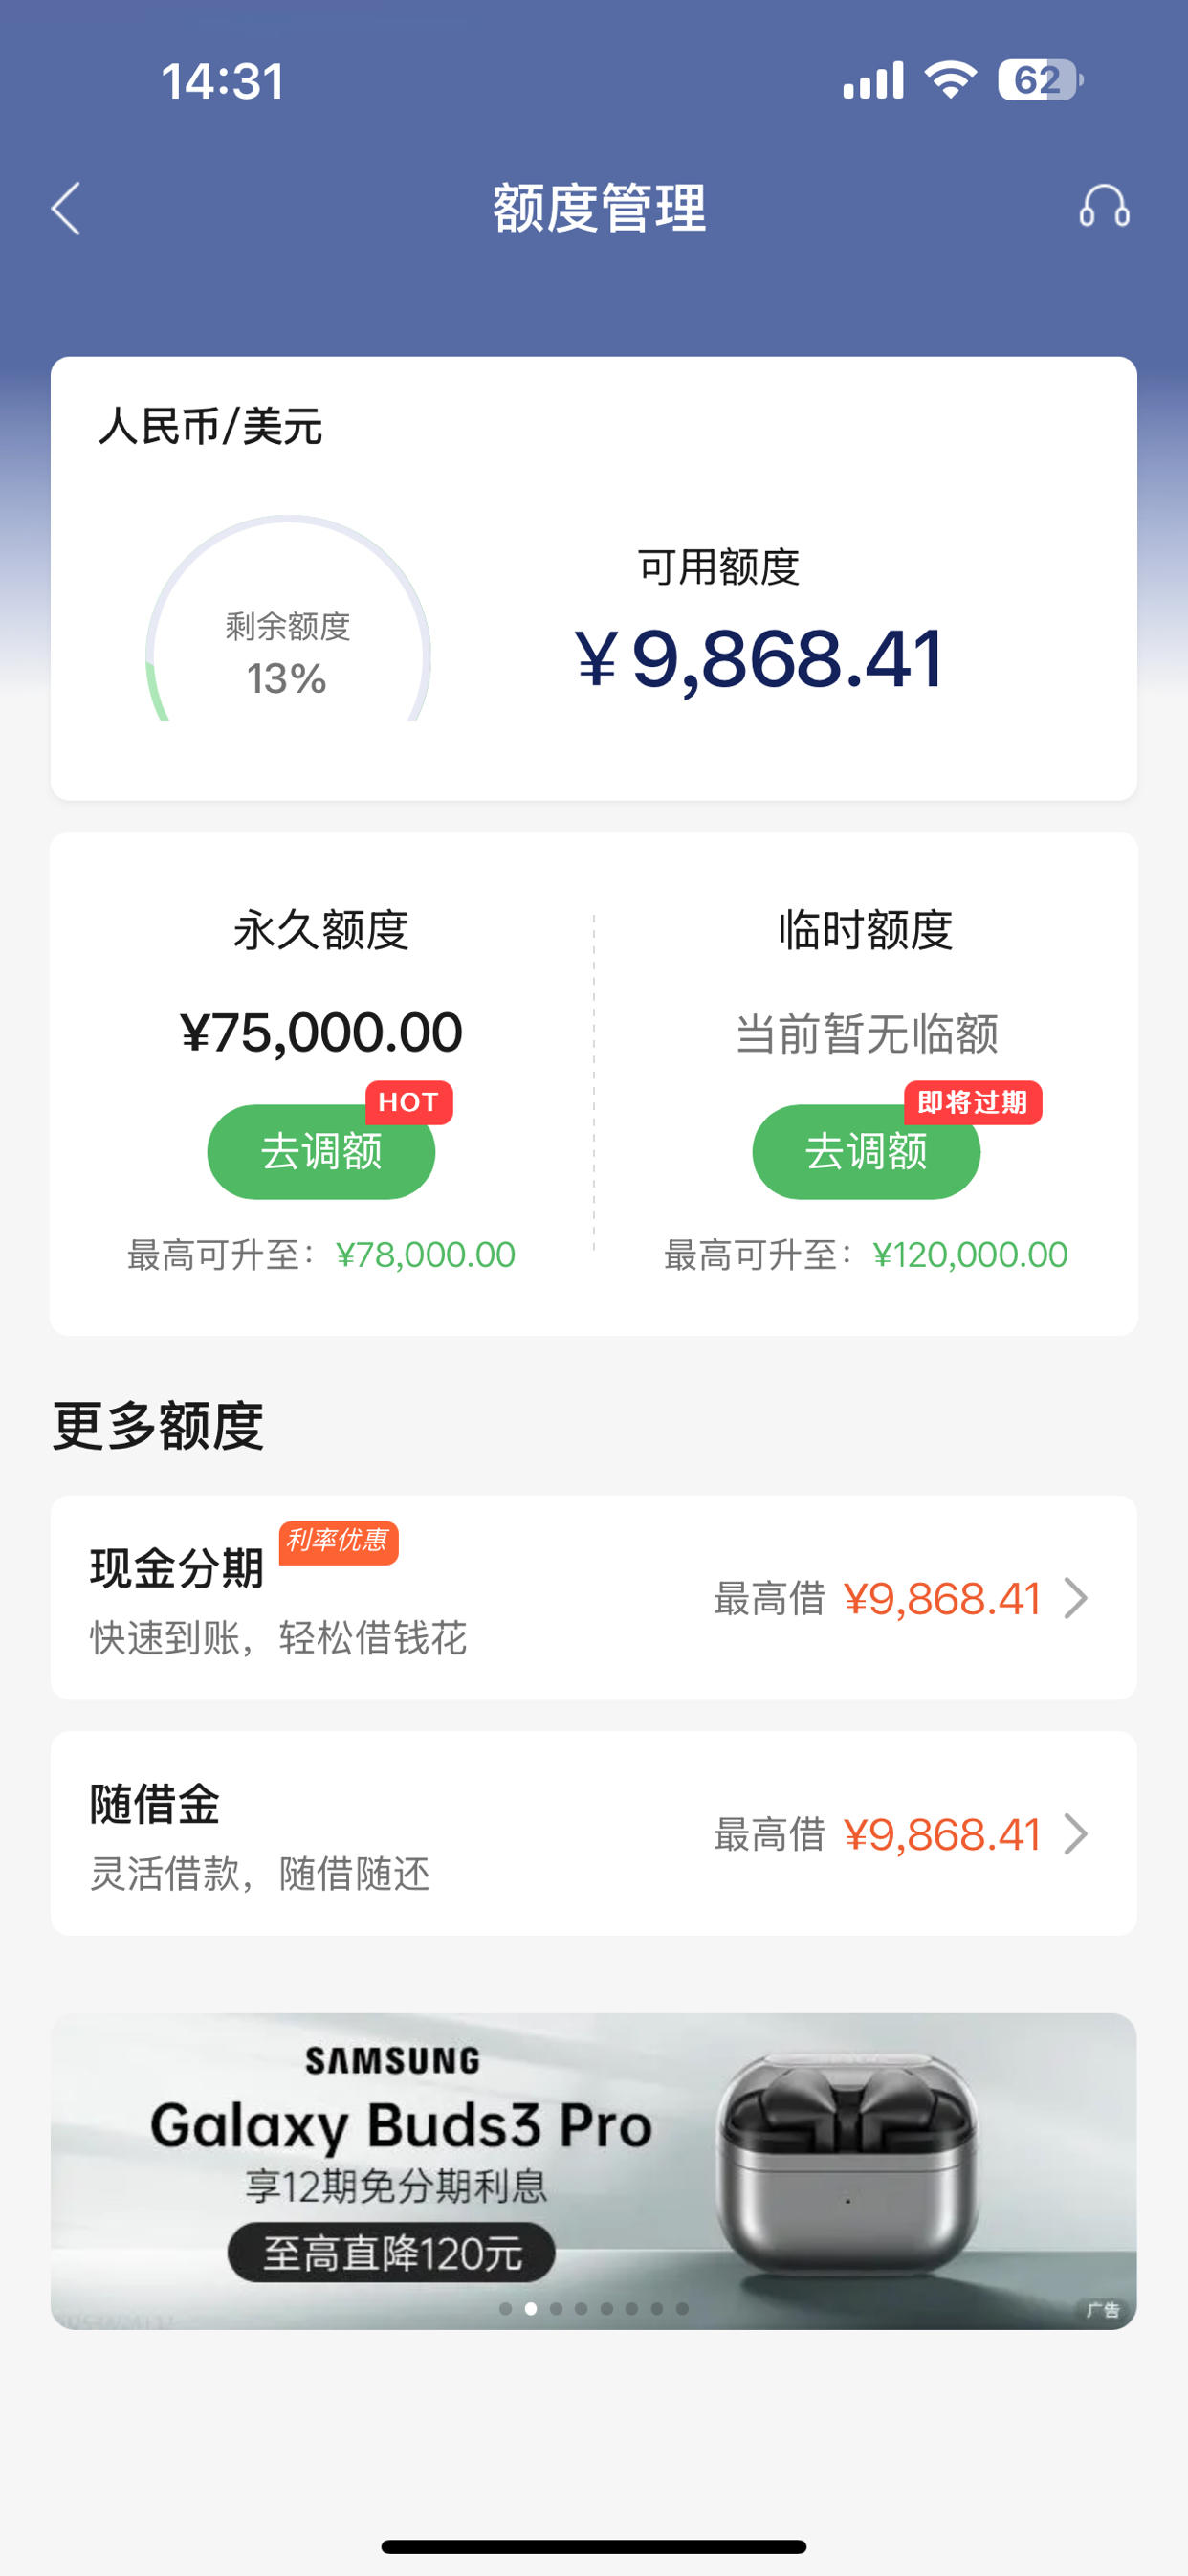Check the battery level indicator
Screen dimensions: 1188x2576
[1040, 80]
